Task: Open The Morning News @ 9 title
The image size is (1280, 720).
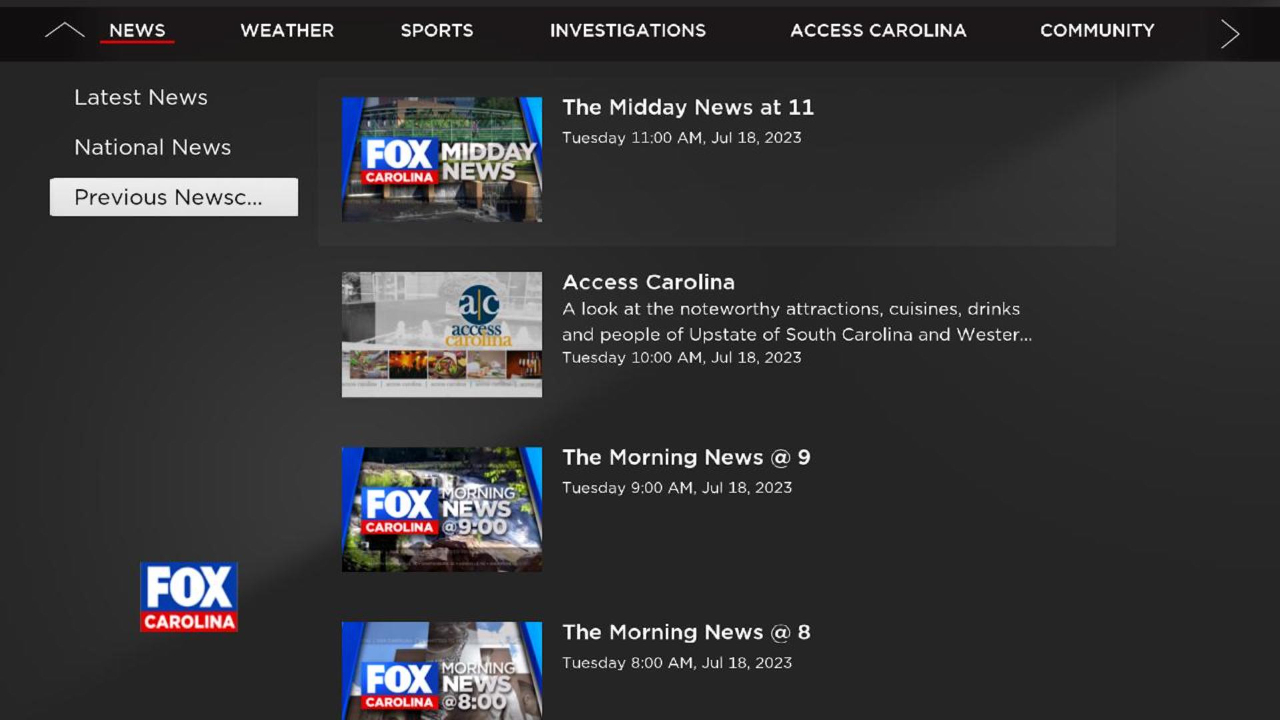Action: click(686, 457)
